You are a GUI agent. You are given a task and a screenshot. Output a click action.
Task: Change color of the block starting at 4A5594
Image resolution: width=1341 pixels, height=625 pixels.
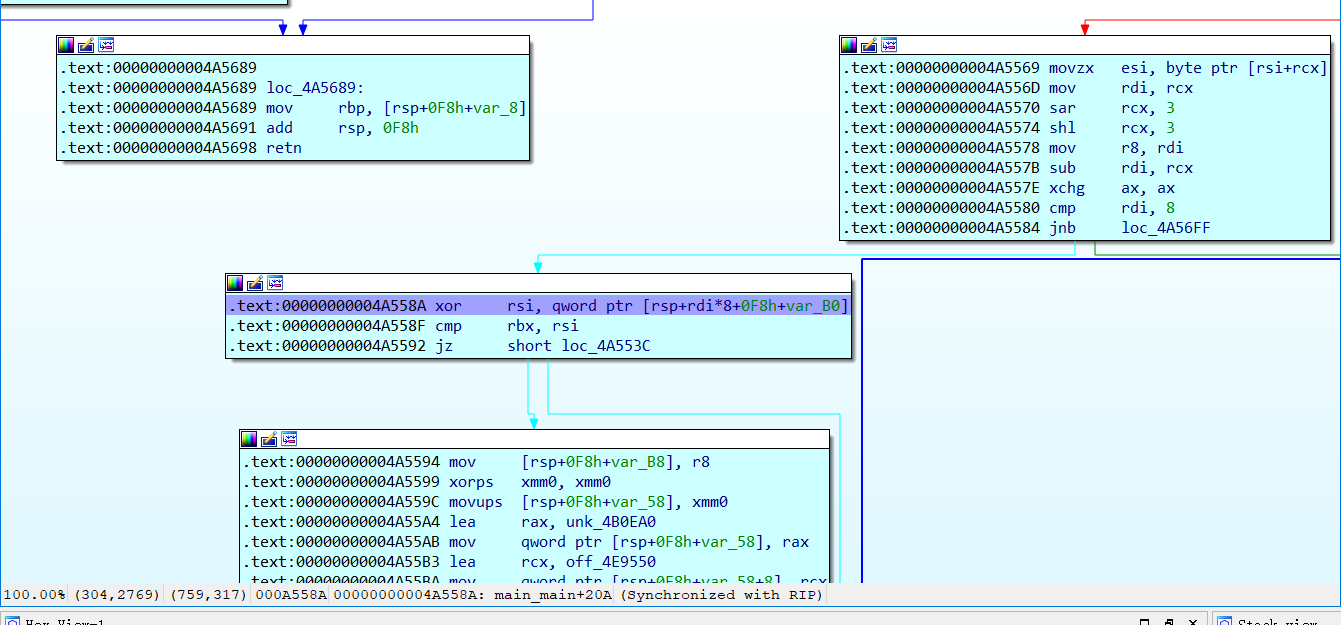pos(249,439)
